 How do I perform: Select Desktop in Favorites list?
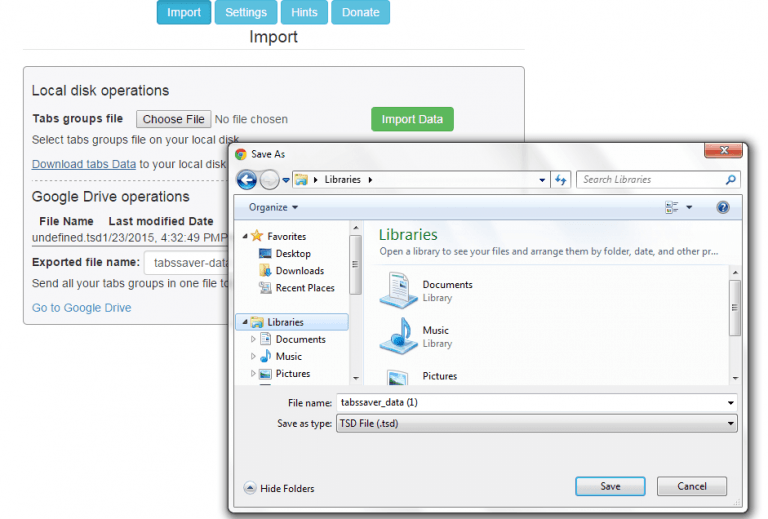click(x=293, y=254)
